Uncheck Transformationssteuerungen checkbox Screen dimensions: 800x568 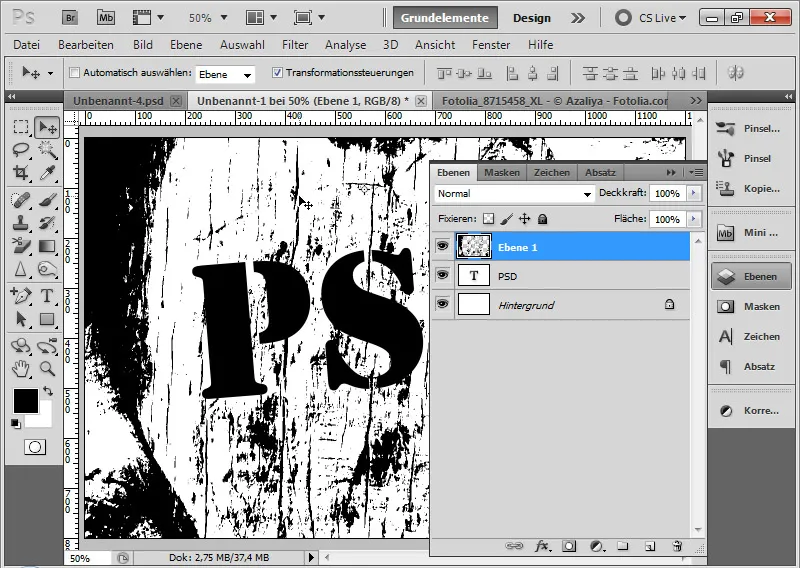pyautogui.click(x=277, y=72)
